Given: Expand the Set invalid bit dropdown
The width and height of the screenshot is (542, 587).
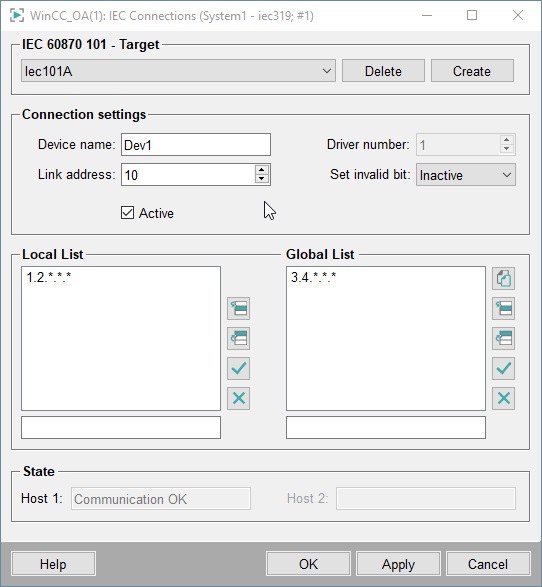Looking at the screenshot, I should (466, 175).
